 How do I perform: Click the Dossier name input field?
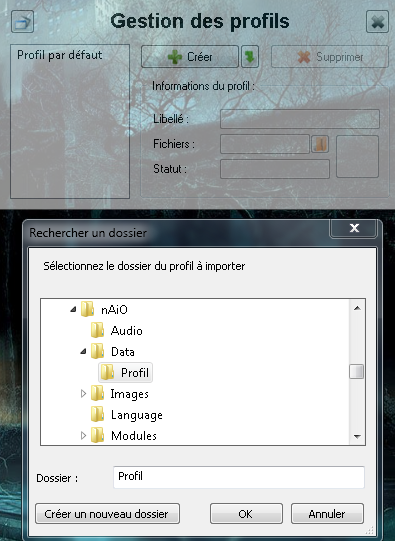[x=239, y=477]
